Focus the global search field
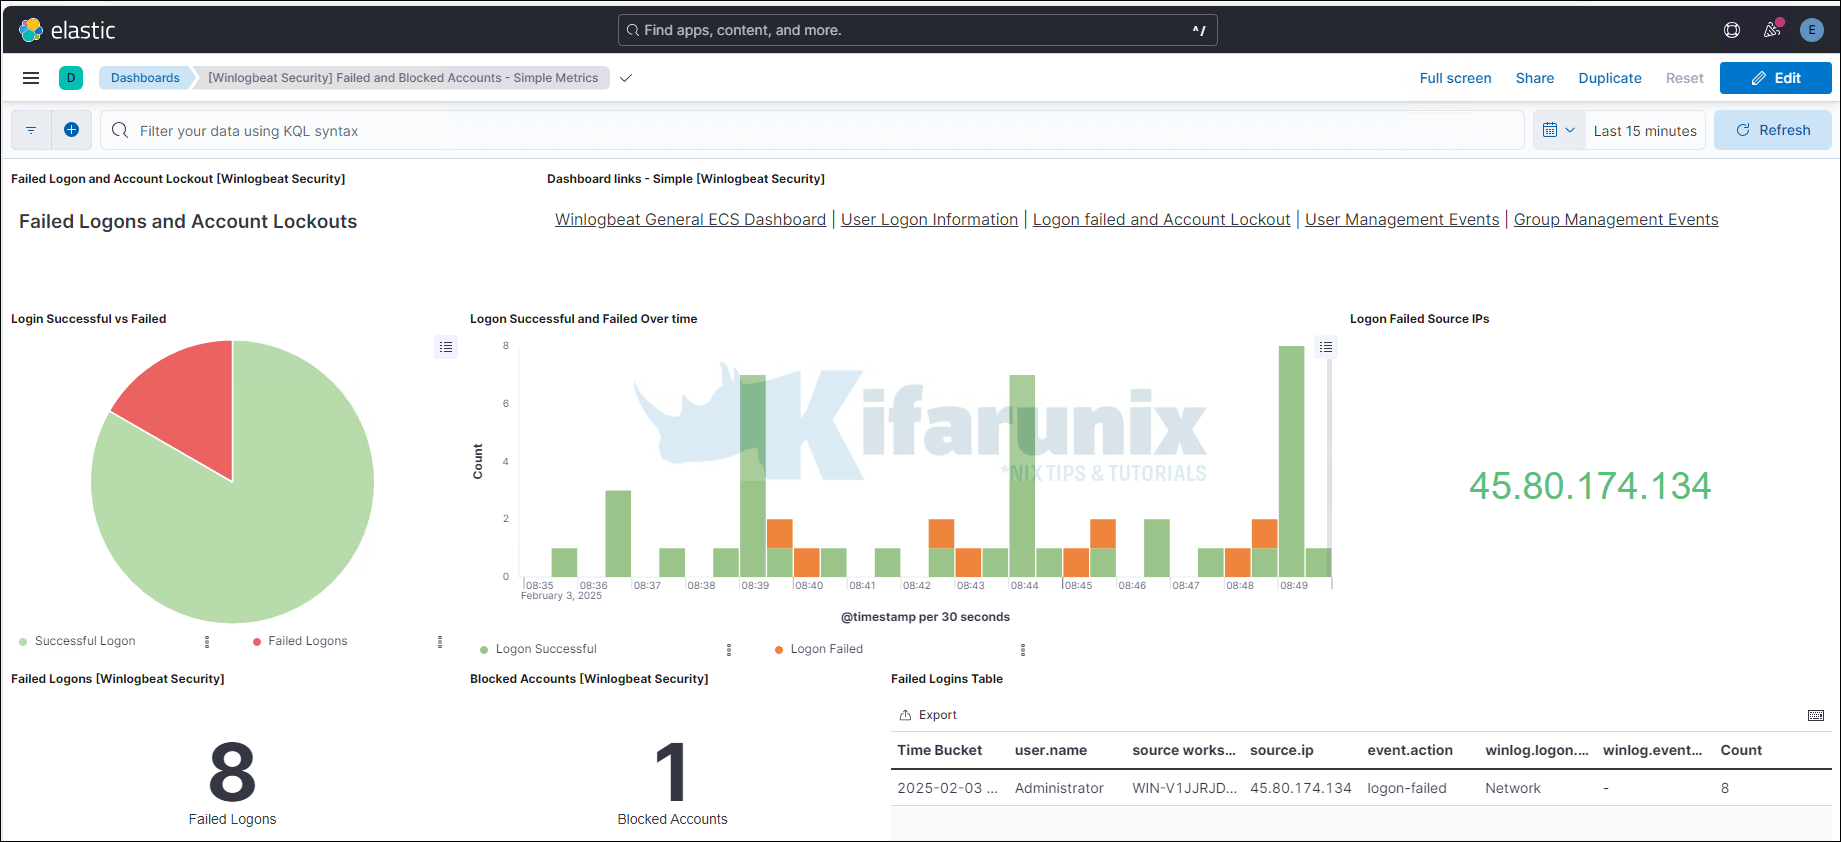This screenshot has width=1841, height=842. point(917,30)
